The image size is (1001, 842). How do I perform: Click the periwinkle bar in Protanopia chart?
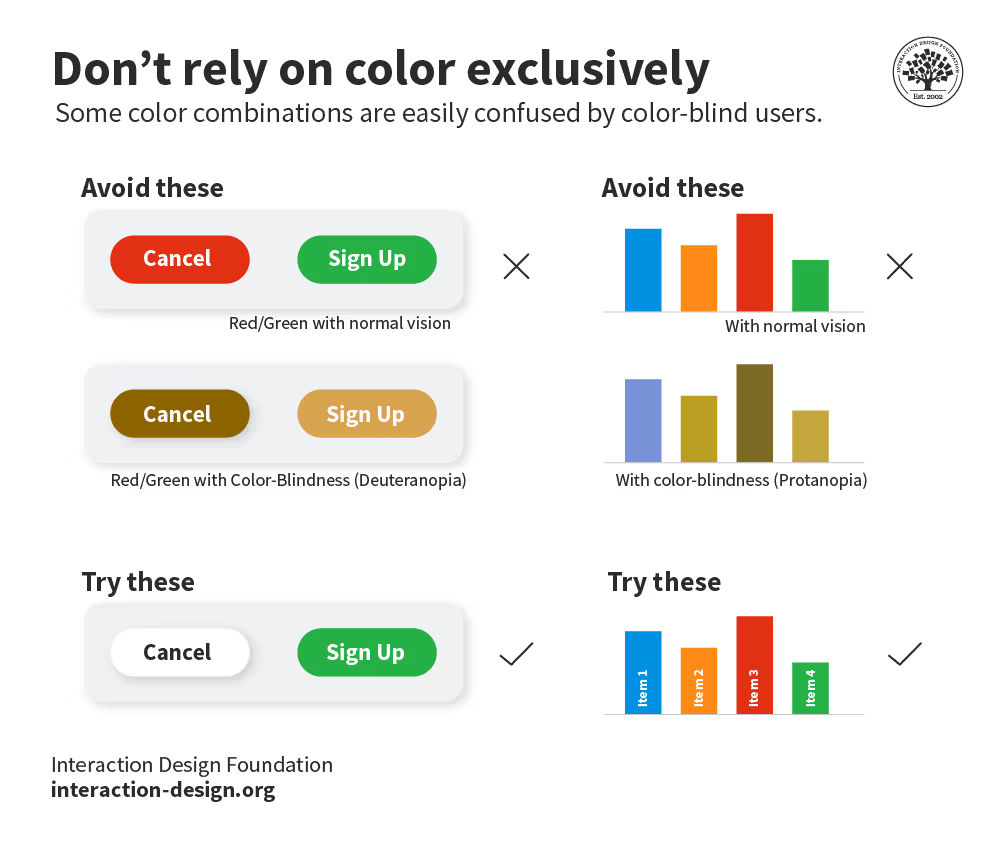point(643,420)
